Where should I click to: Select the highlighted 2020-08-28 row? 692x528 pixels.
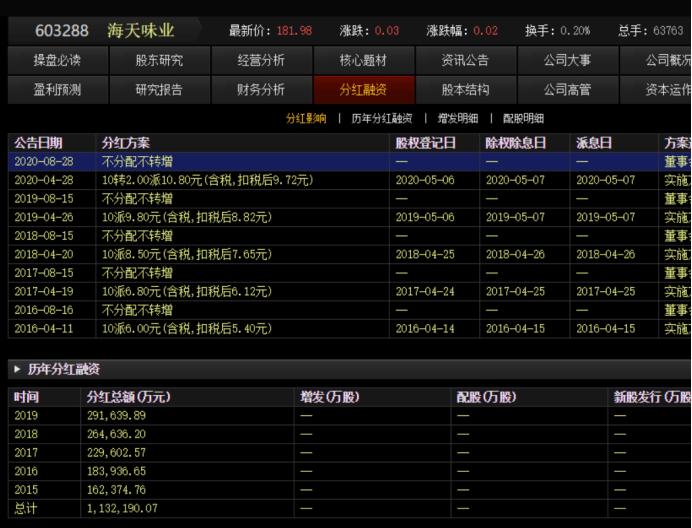coord(350,162)
